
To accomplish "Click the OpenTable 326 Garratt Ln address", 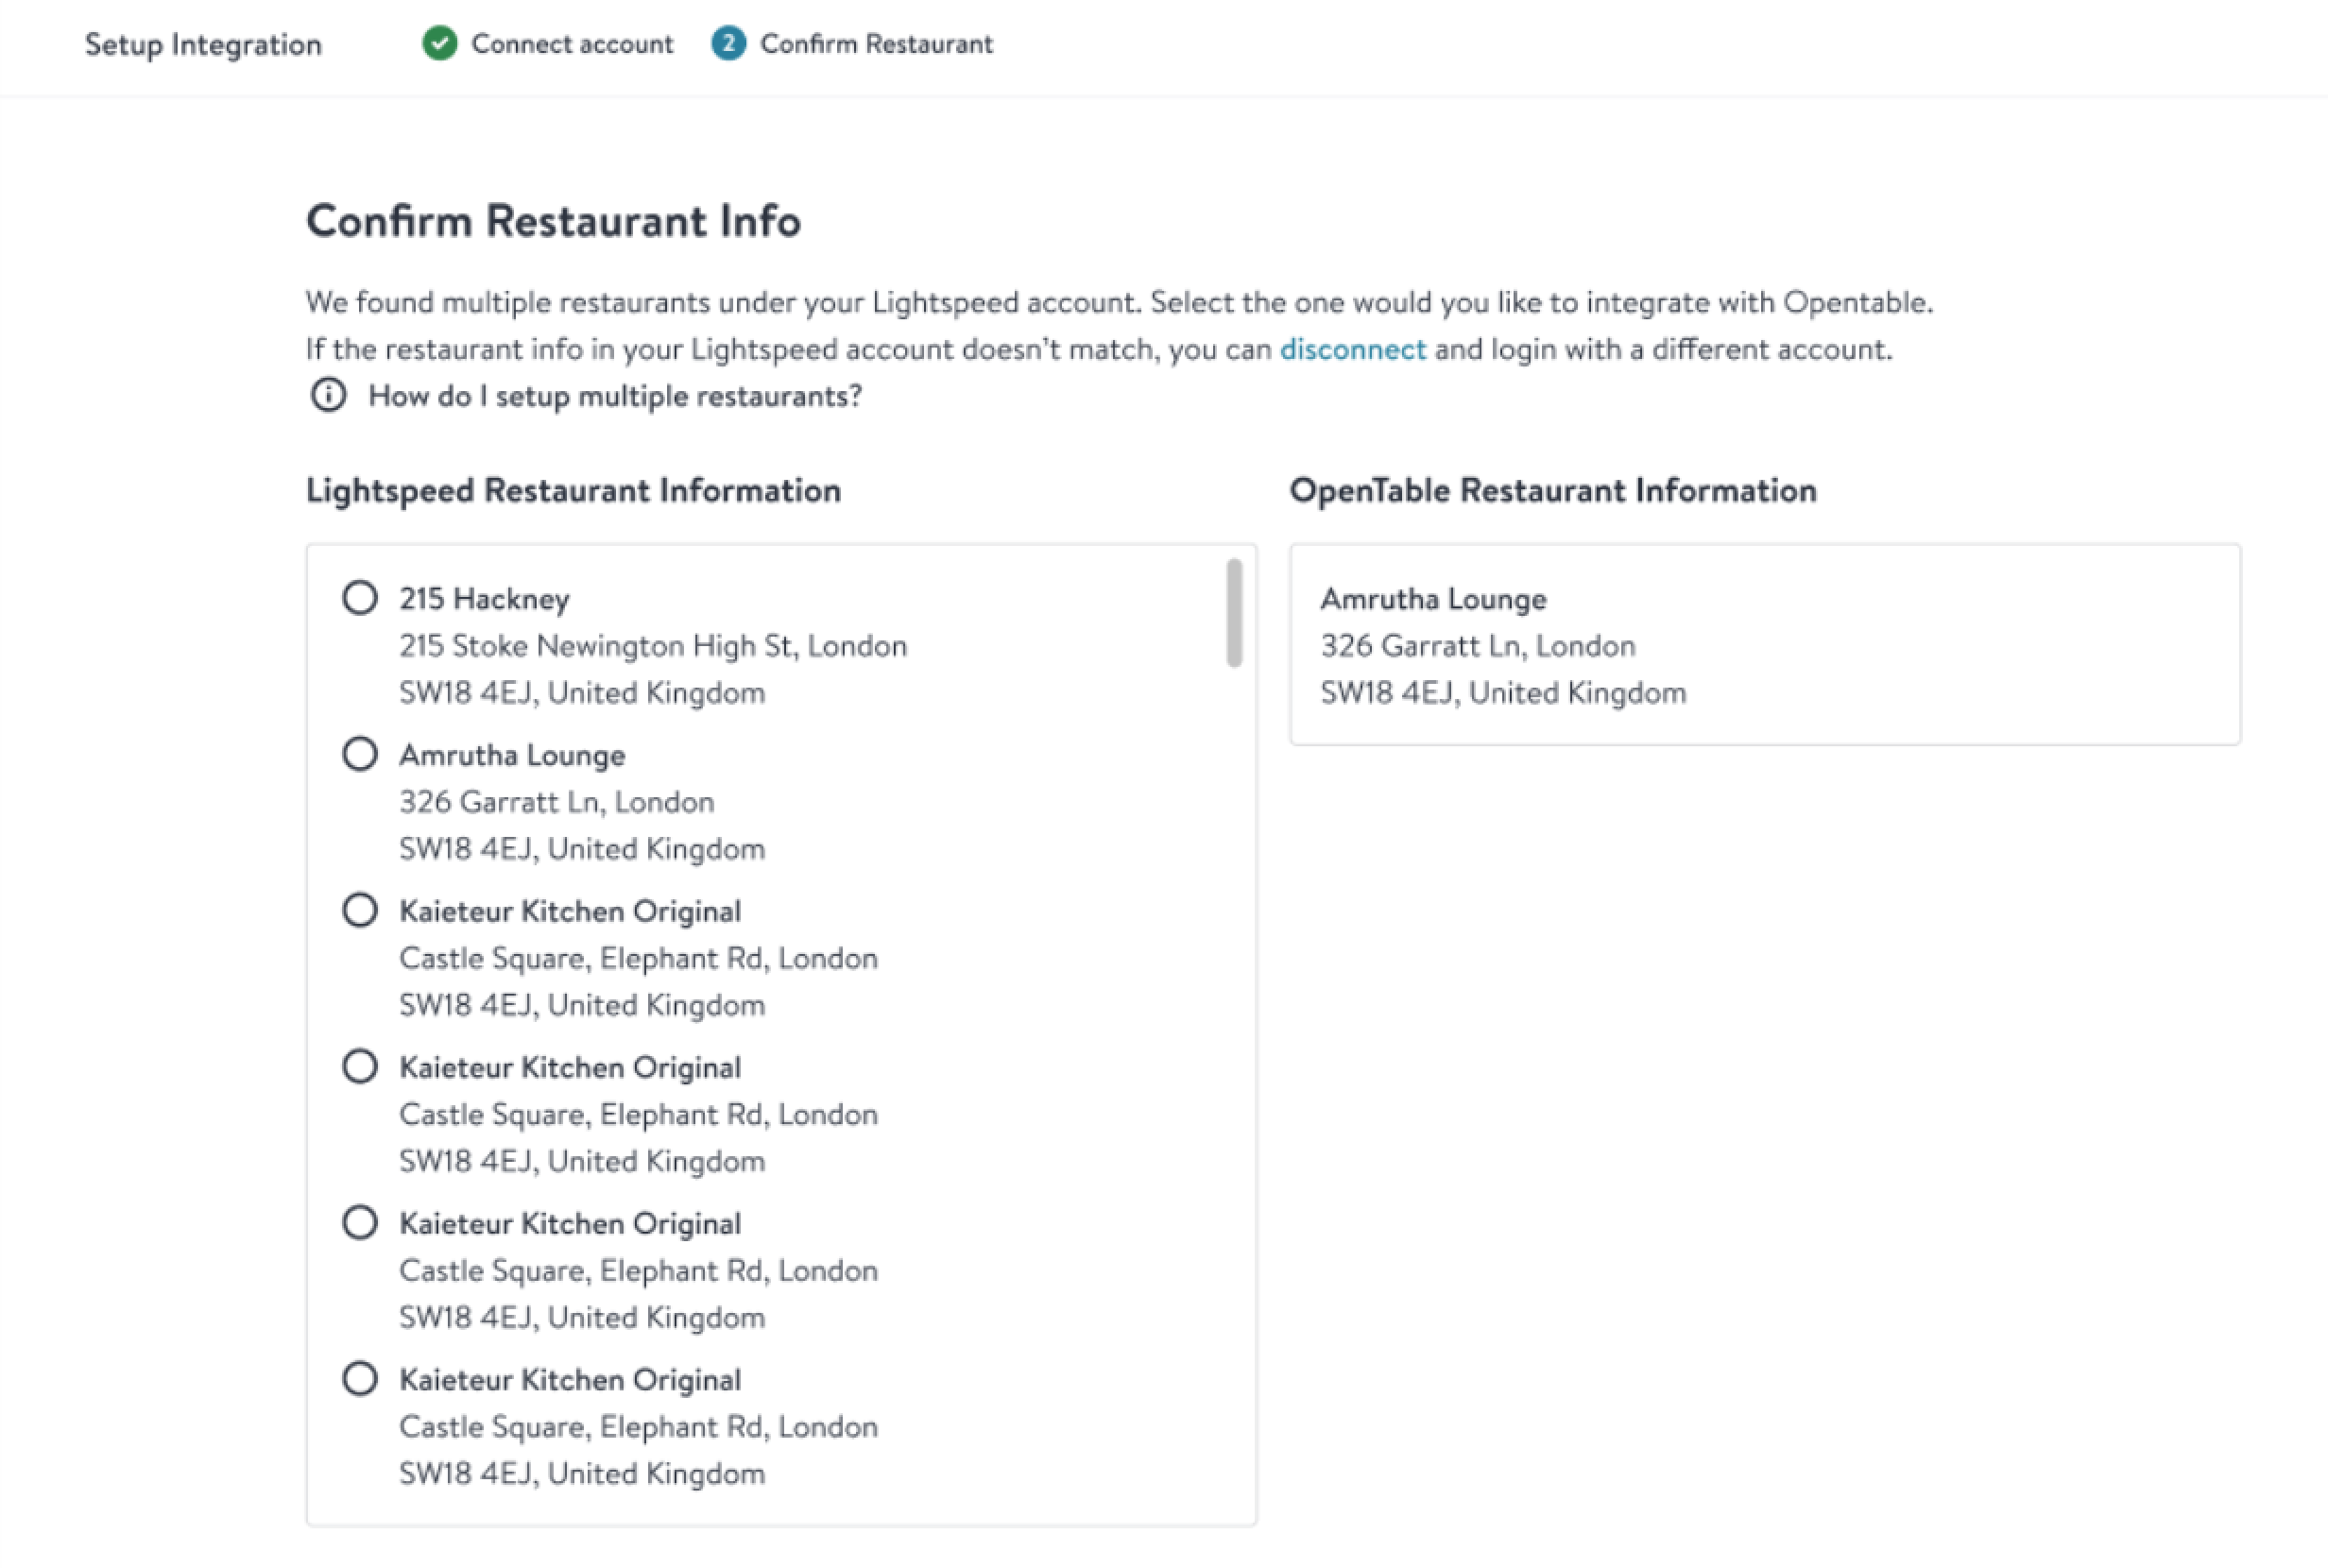I will 1478,646.
